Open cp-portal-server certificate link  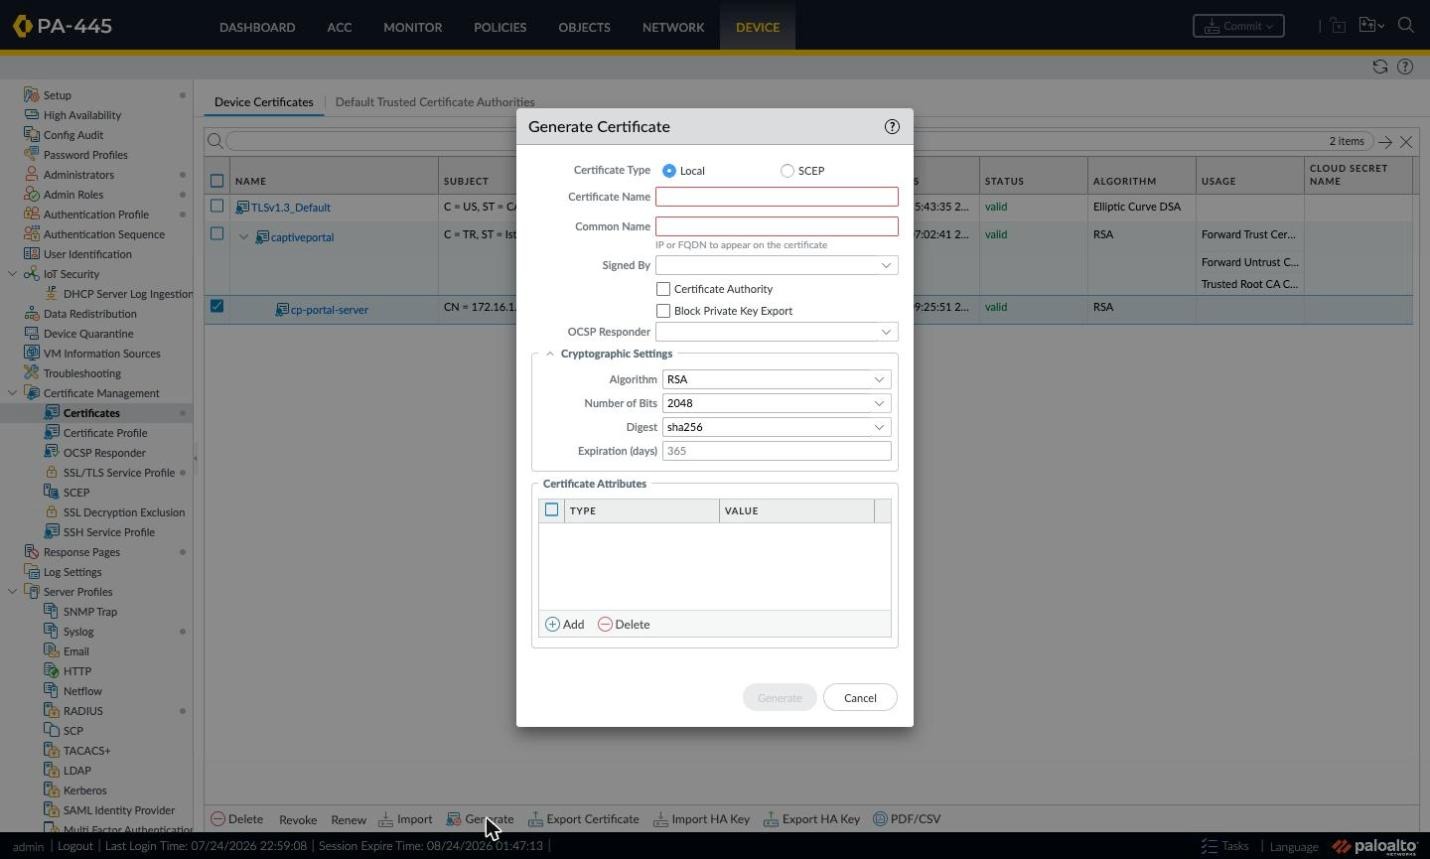coord(329,310)
